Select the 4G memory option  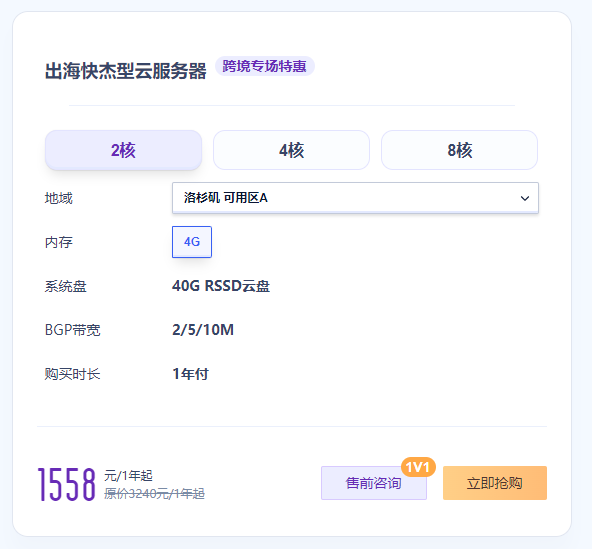[x=192, y=242]
